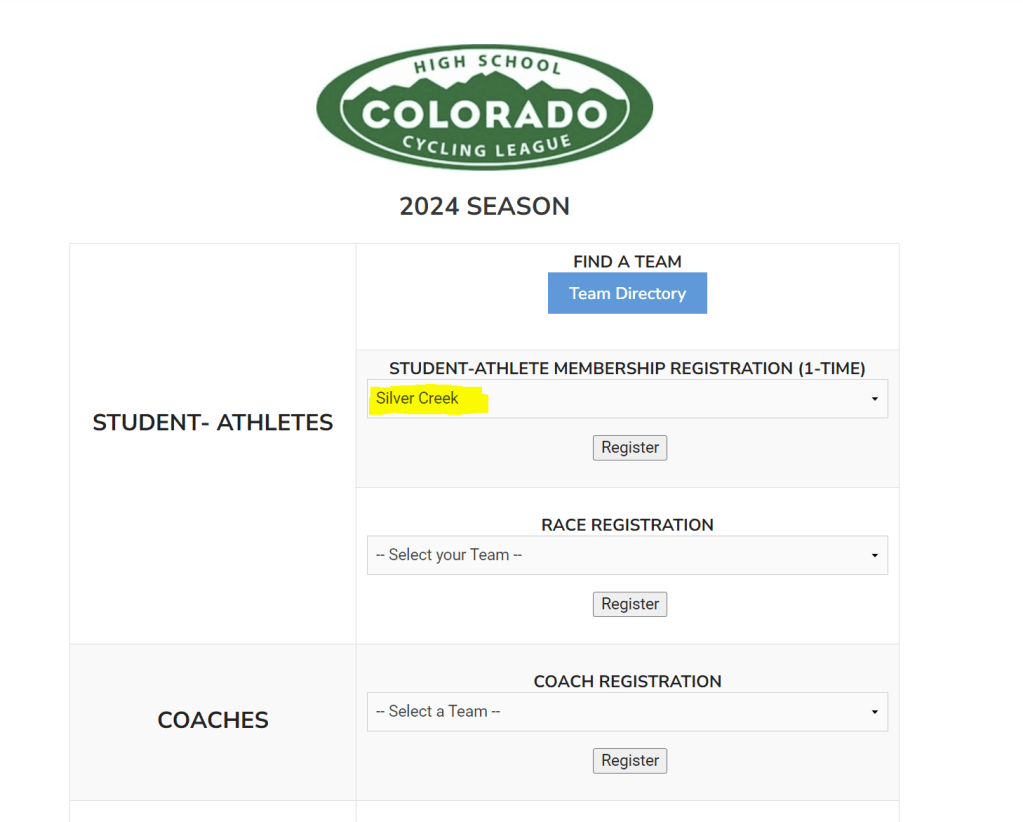Click the Coach Registration dropdown arrow
The height and width of the screenshot is (822, 1023).
point(874,712)
